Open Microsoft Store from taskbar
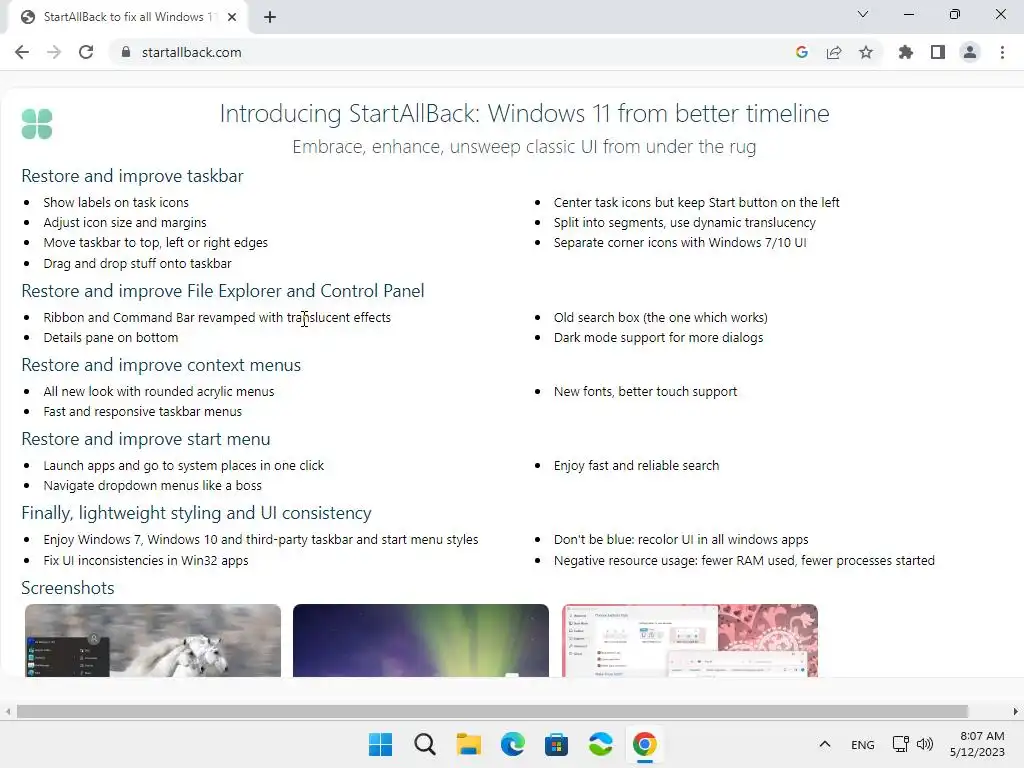The height and width of the screenshot is (768, 1024). tap(556, 744)
